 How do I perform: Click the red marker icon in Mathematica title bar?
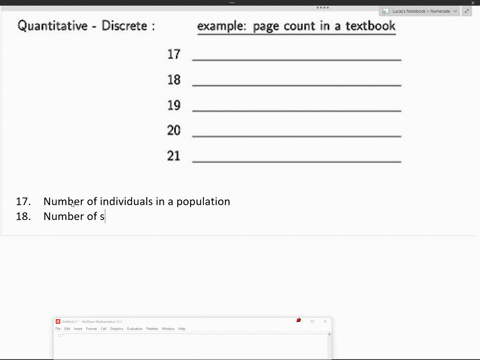click(299, 321)
